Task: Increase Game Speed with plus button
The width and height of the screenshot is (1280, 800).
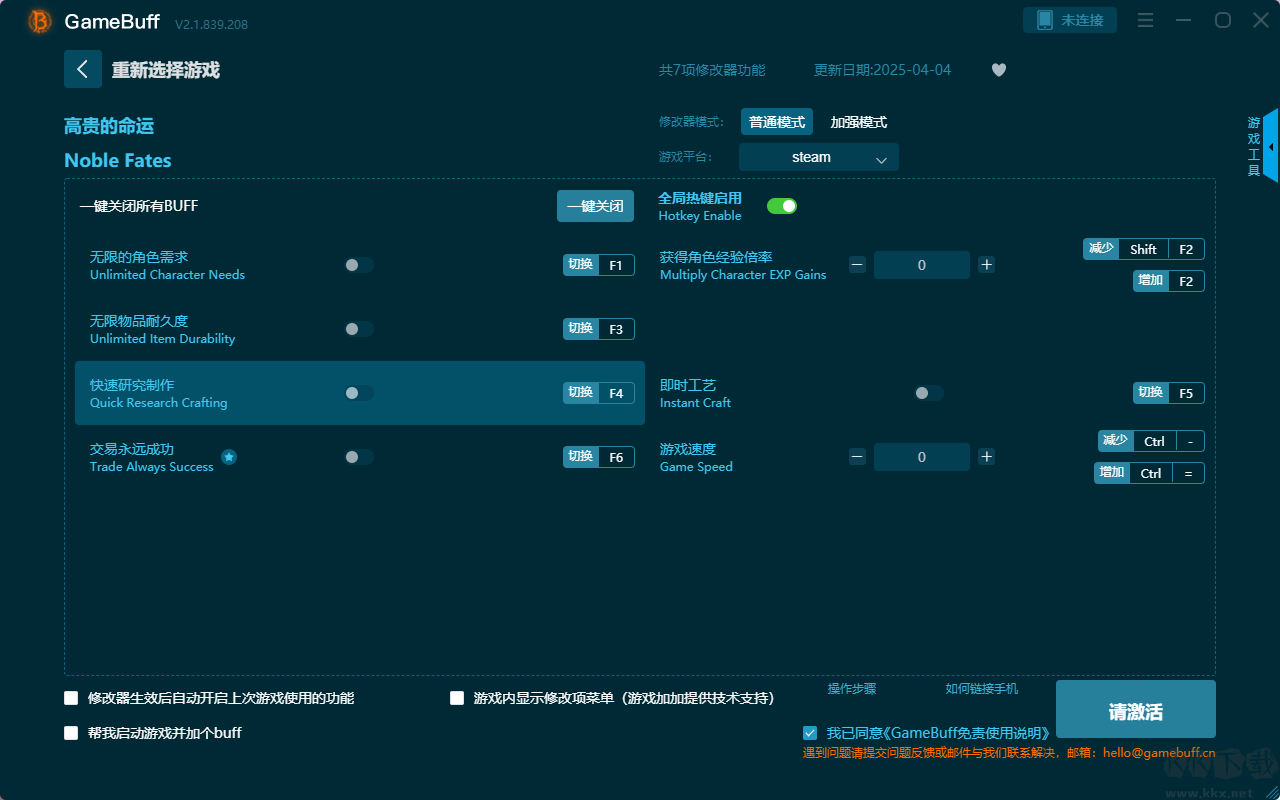Action: click(987, 457)
